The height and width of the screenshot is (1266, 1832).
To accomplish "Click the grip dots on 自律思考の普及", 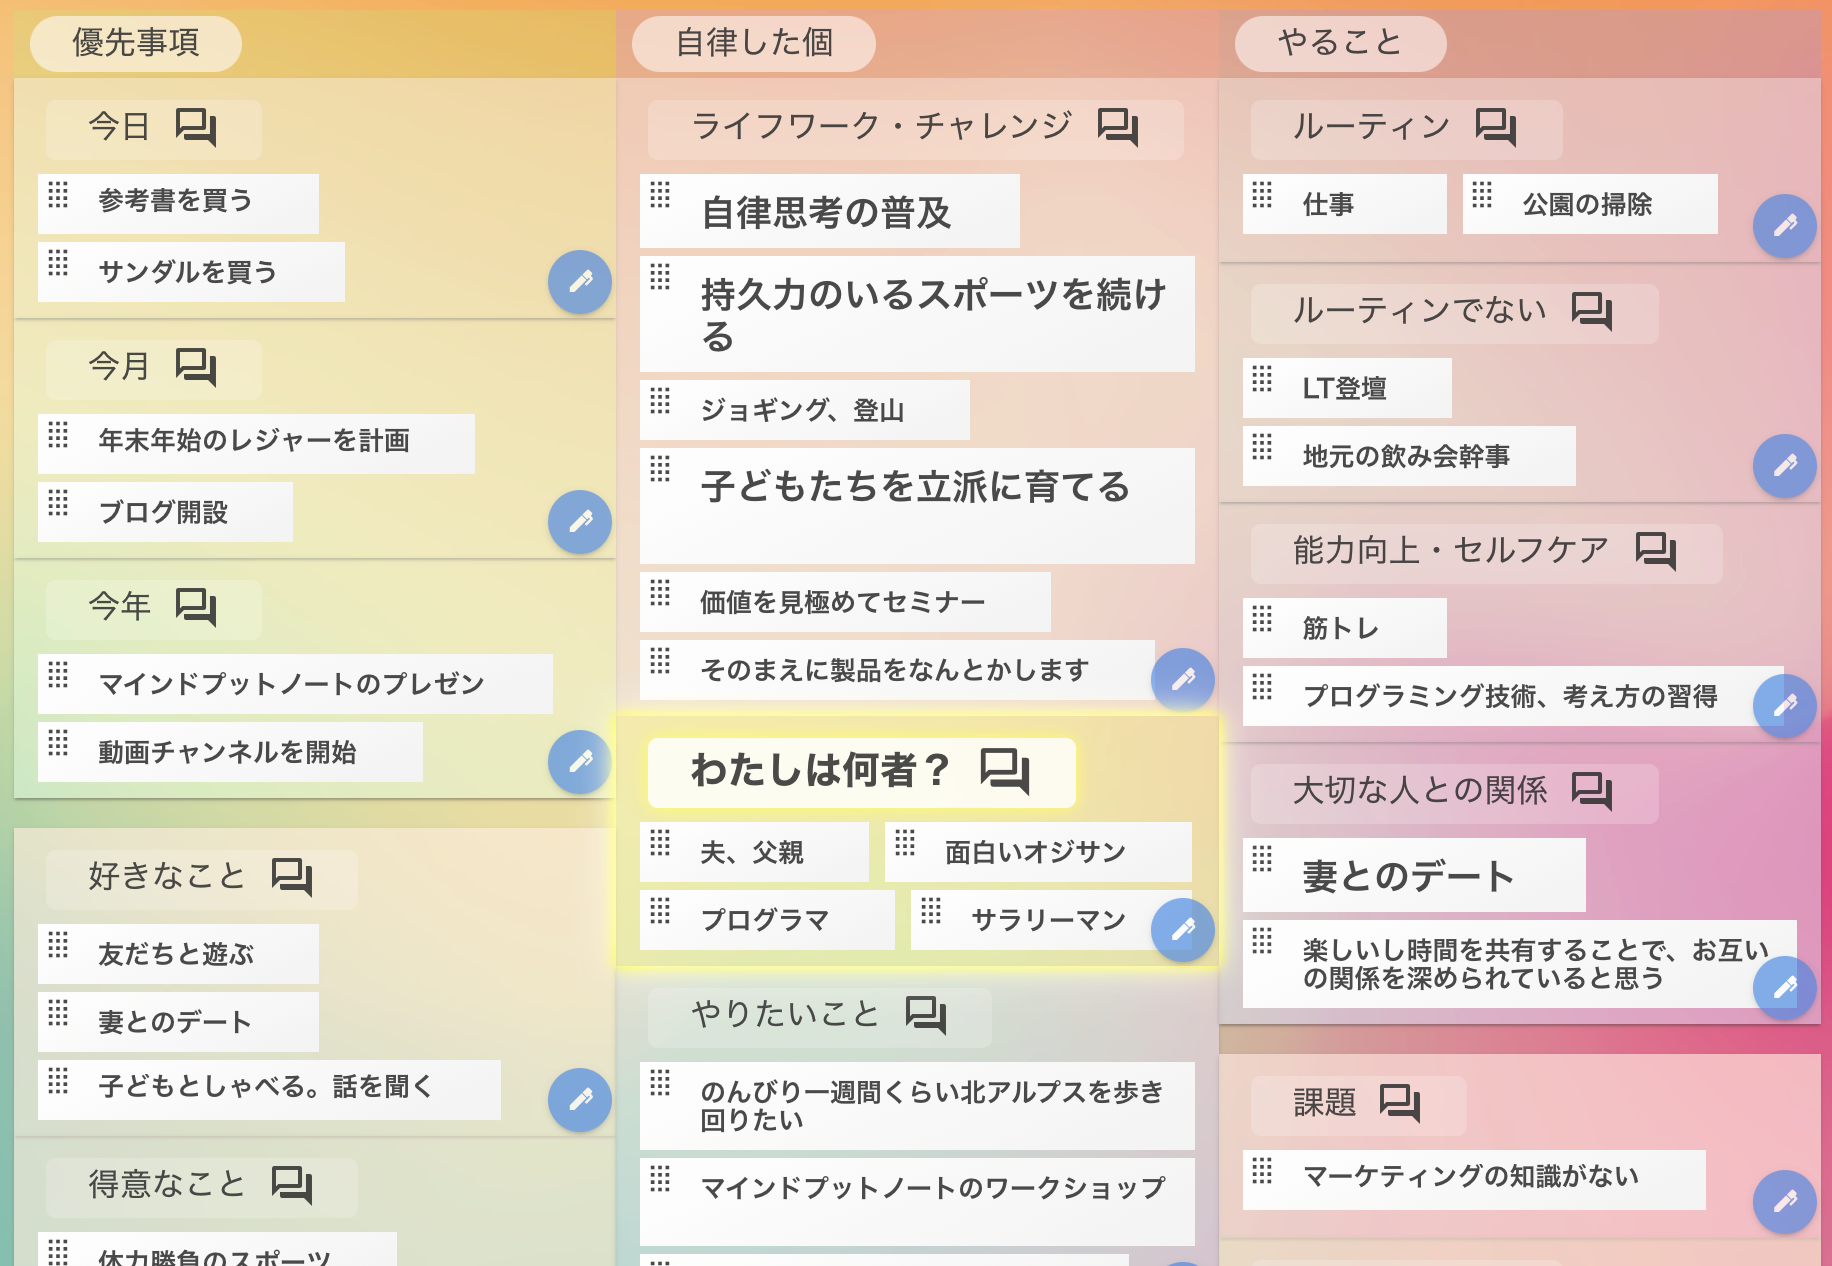I will pyautogui.click(x=660, y=195).
